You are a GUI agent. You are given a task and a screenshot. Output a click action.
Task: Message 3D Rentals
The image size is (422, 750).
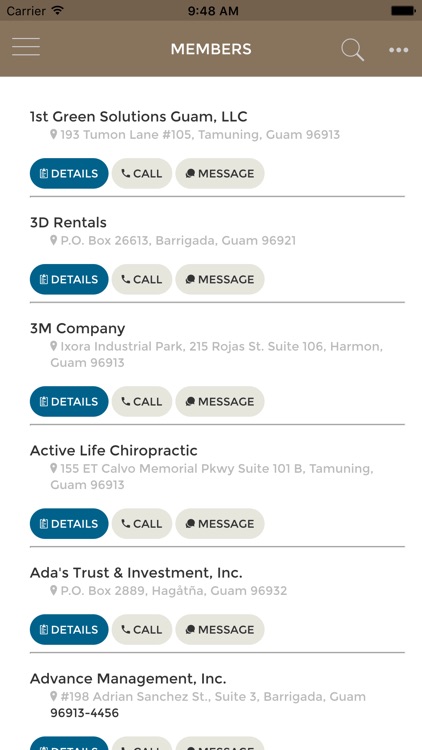coord(220,279)
